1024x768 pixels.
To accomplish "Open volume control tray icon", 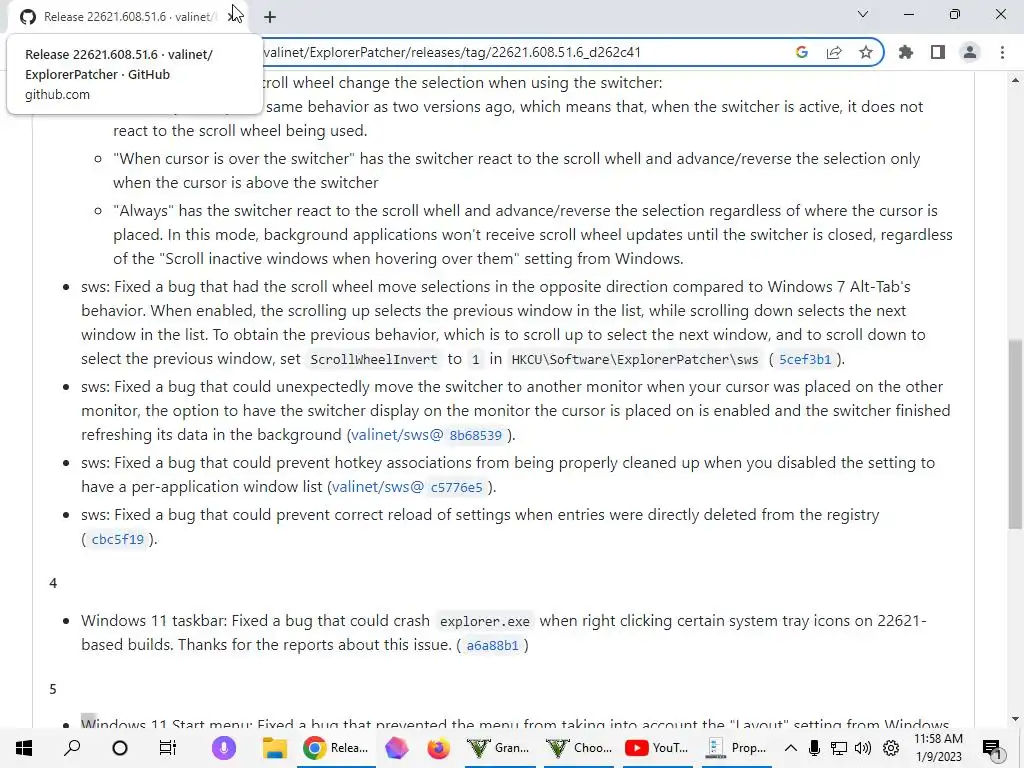I will click(863, 748).
